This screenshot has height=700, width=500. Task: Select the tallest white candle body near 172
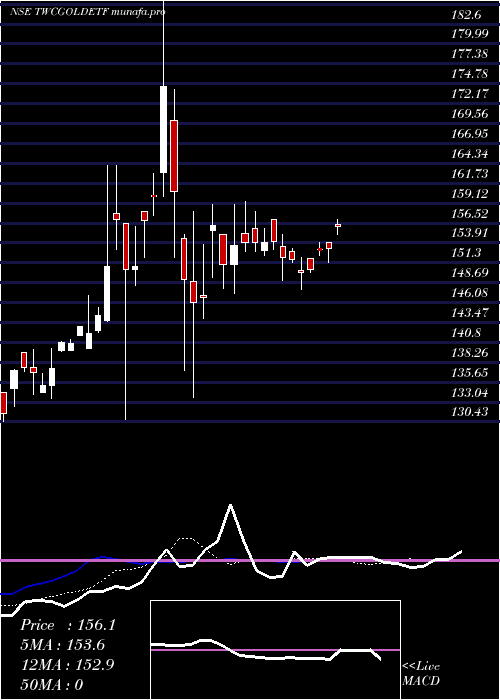click(x=163, y=129)
